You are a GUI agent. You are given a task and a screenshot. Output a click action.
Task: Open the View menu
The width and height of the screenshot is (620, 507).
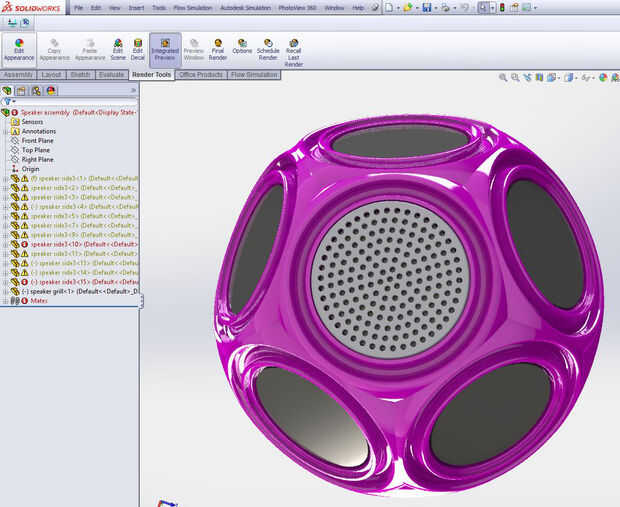[115, 8]
